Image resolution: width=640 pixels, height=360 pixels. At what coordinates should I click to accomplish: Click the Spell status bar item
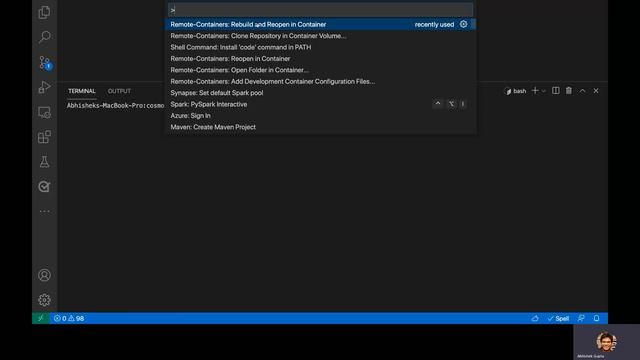coord(558,318)
